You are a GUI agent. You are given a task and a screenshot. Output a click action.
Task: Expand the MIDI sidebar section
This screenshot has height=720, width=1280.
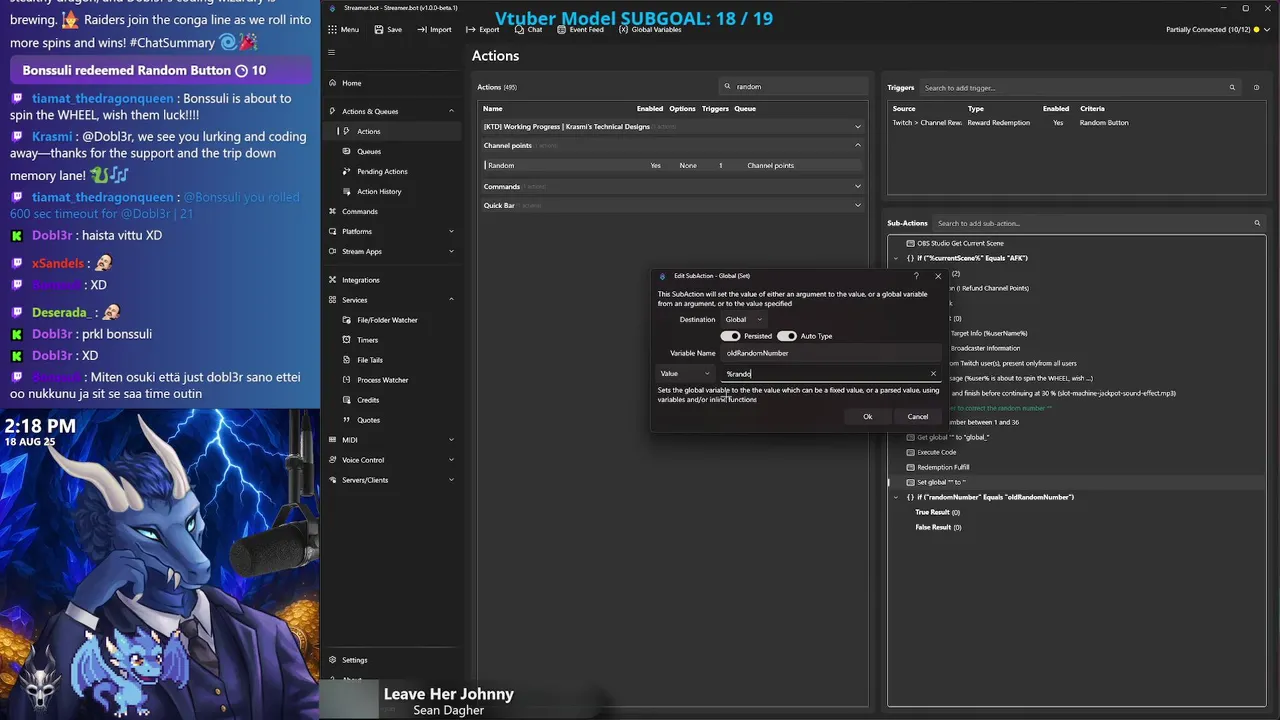451,440
